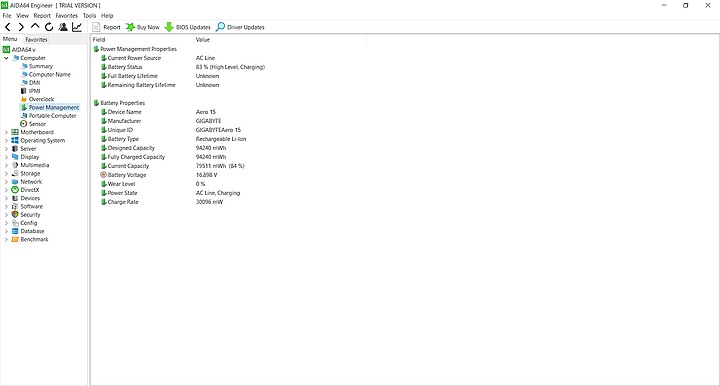
Task: Expand the Server tree node
Action: (6, 149)
